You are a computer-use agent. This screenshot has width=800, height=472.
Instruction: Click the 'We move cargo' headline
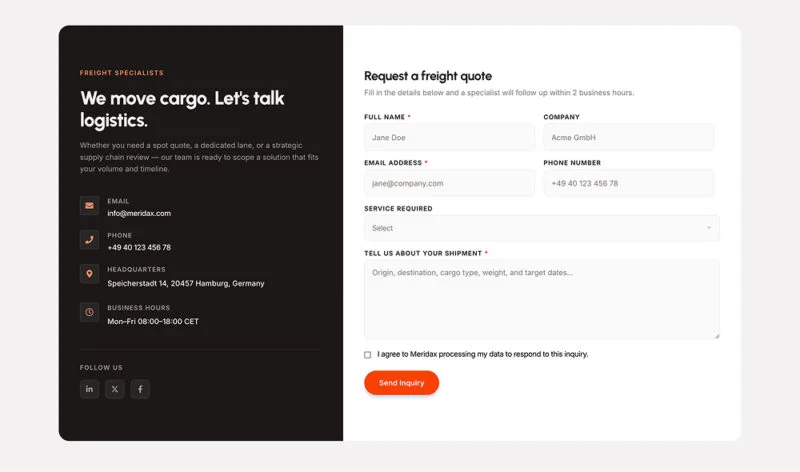pos(182,109)
